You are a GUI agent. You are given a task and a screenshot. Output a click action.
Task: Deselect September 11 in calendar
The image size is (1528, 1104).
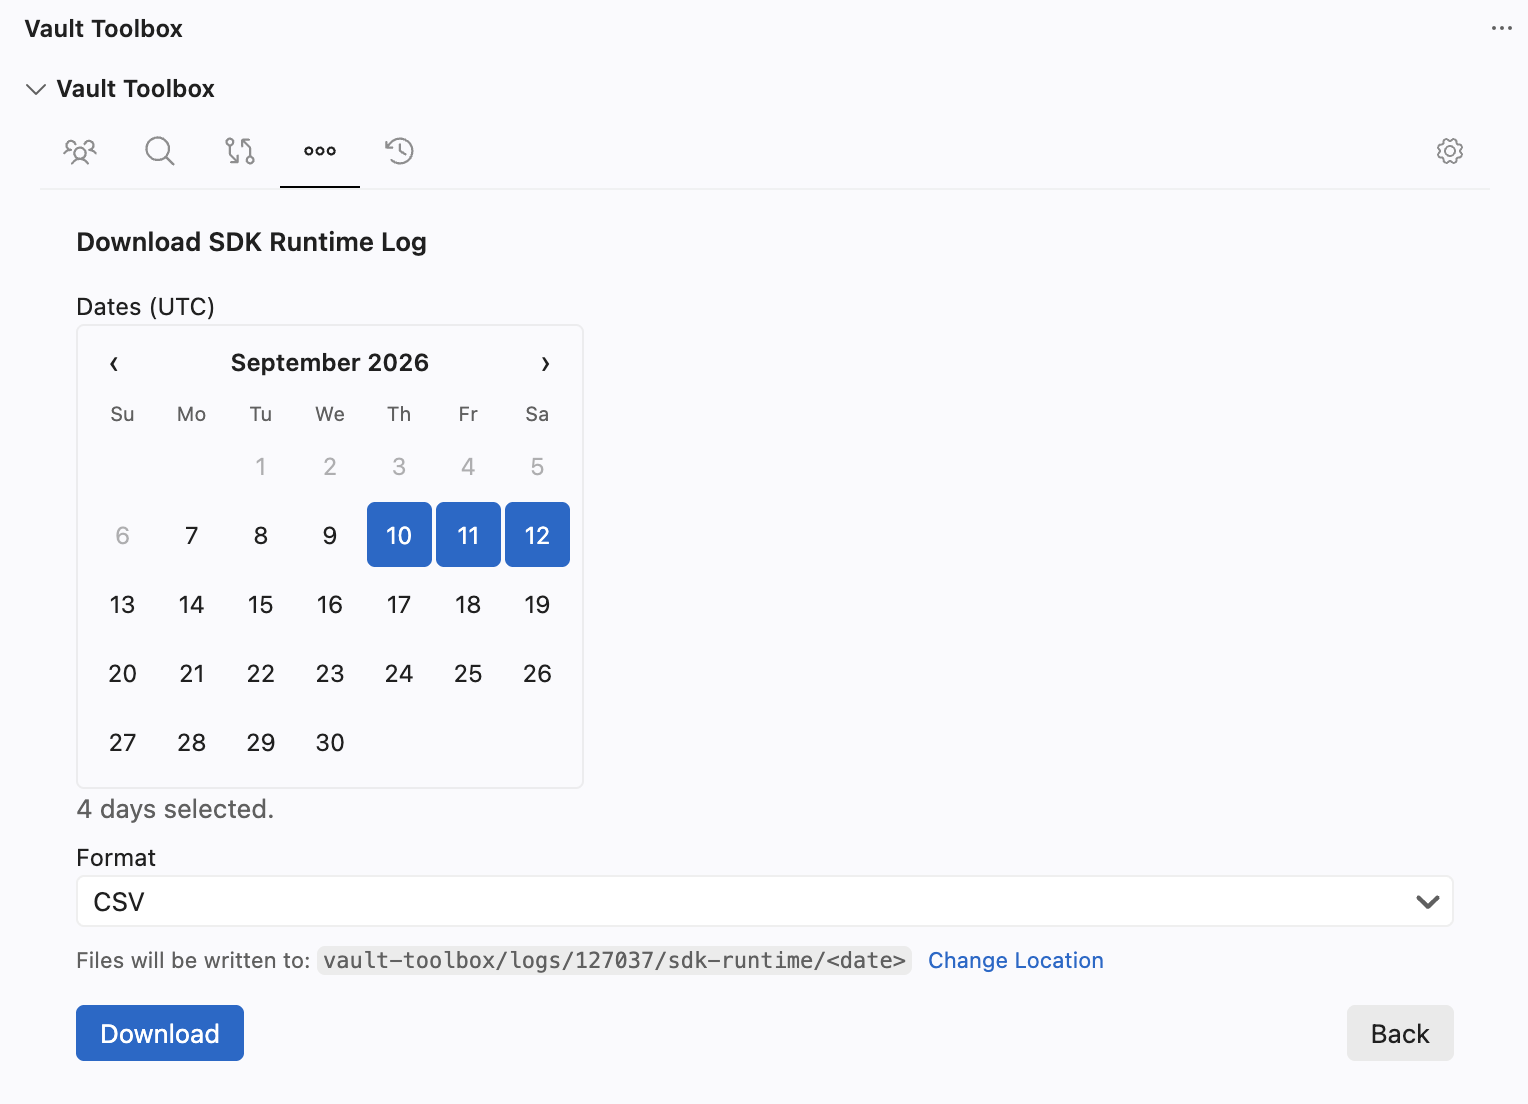tap(468, 535)
